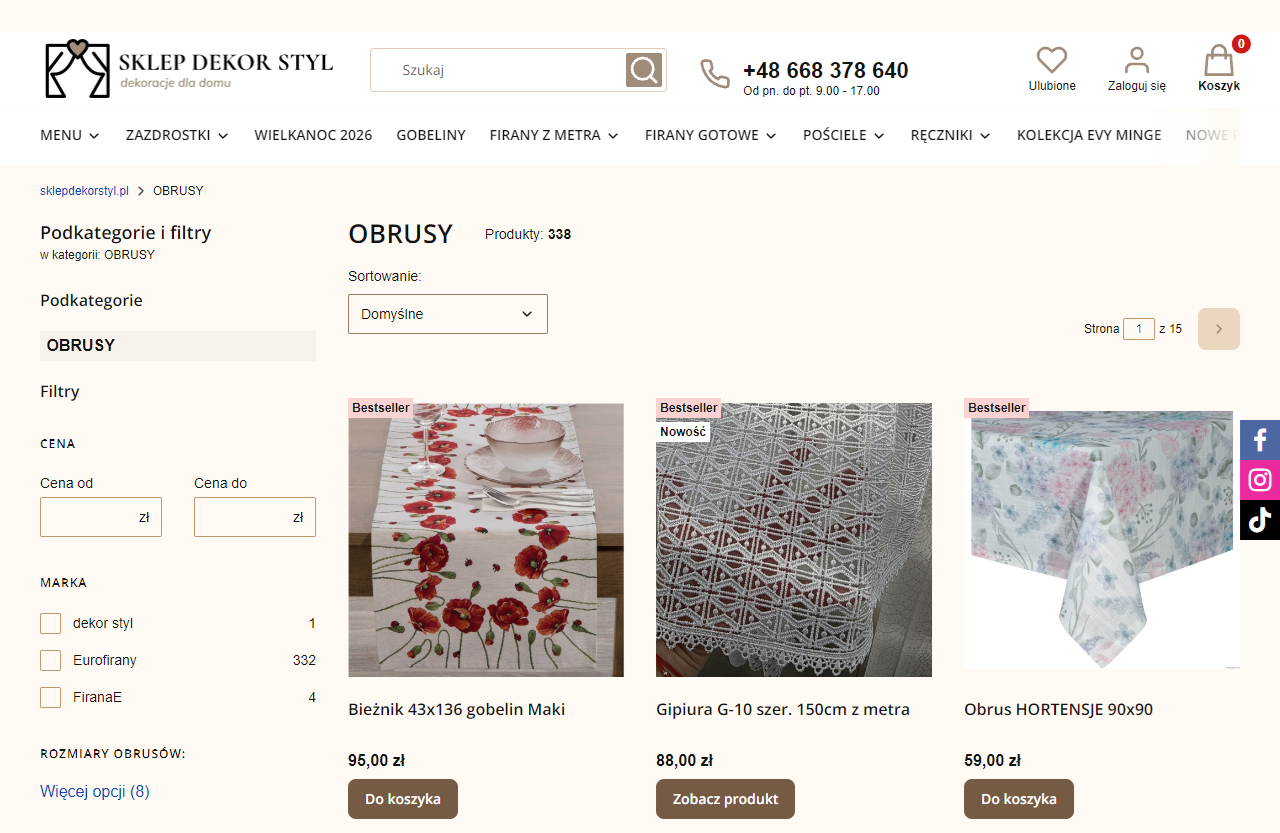Open the store's Instagram icon

click(x=1260, y=479)
